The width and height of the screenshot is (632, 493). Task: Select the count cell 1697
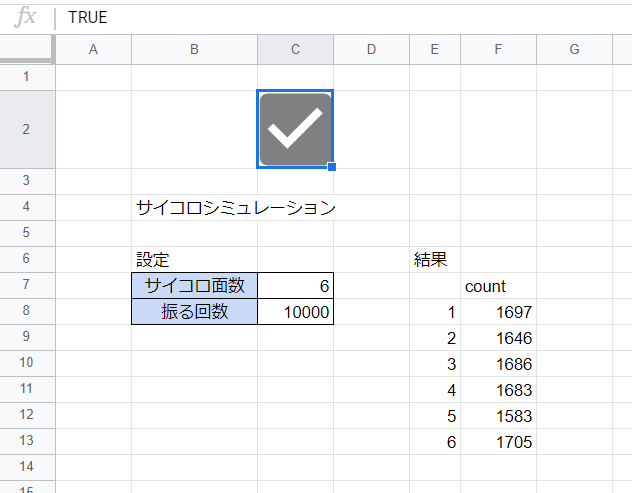[x=498, y=311]
